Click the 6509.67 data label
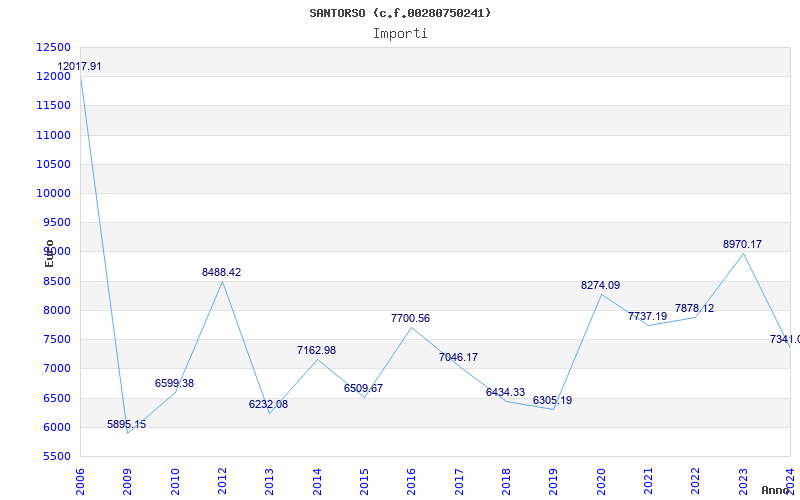 pos(363,388)
